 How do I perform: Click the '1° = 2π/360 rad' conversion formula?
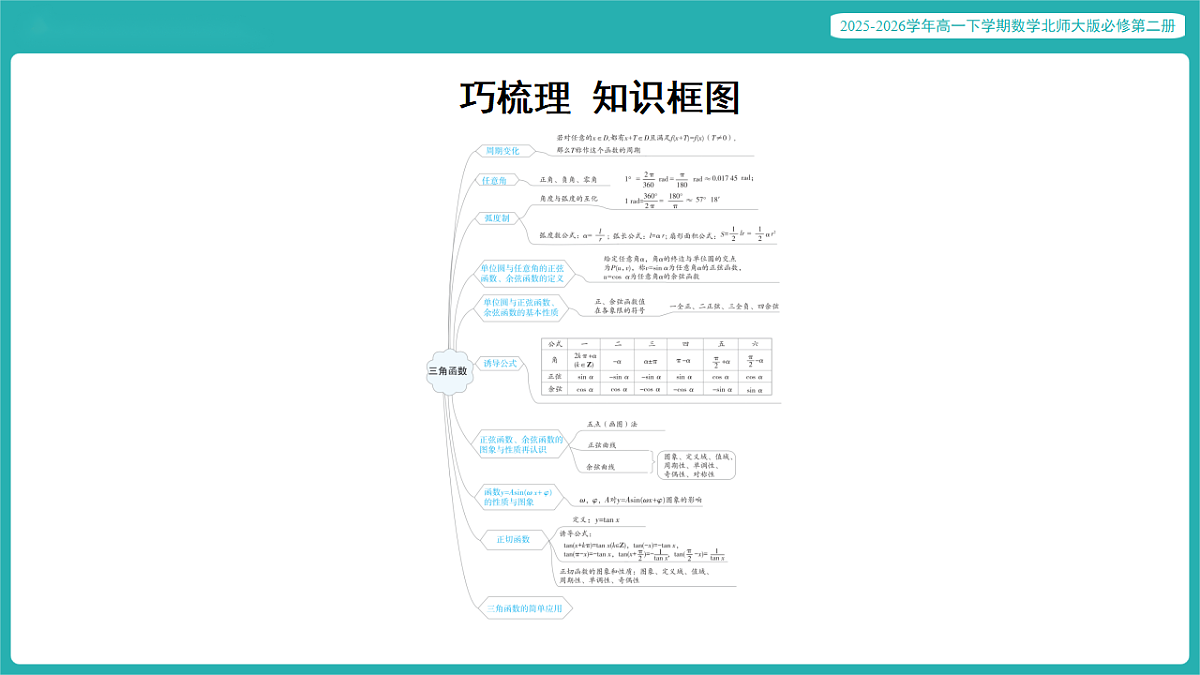coord(689,178)
